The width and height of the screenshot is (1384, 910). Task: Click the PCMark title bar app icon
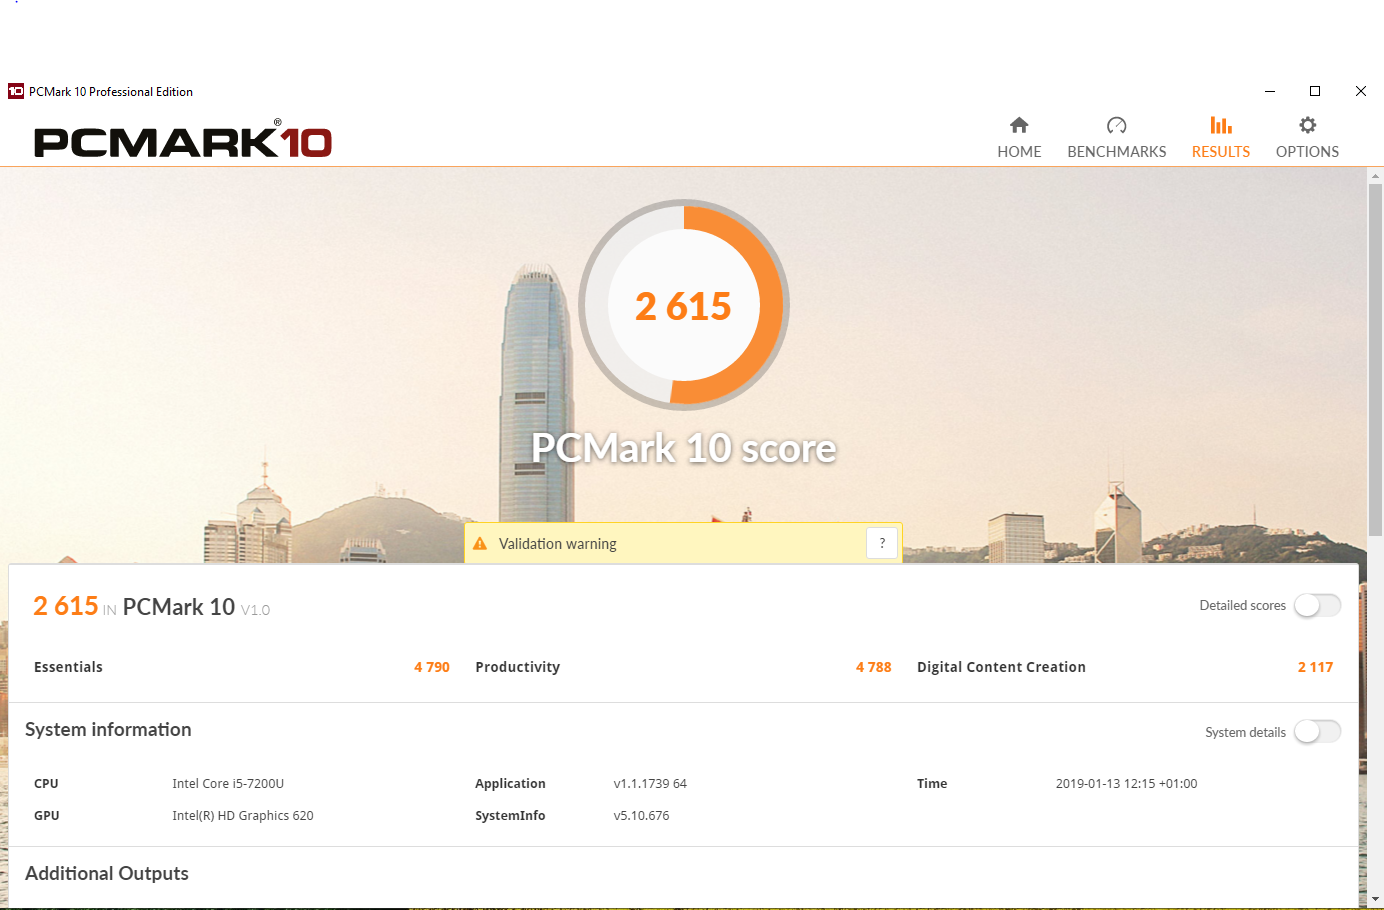coord(16,91)
